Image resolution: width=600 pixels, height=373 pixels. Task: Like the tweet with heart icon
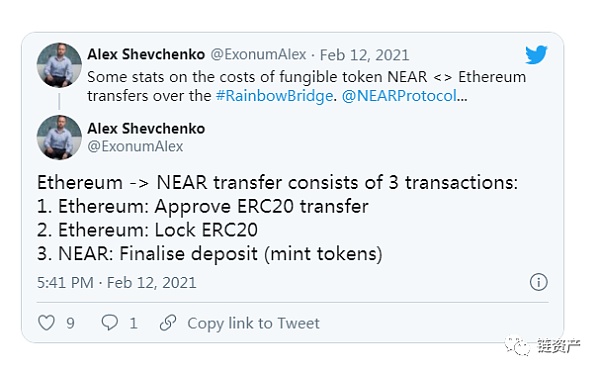[46, 323]
